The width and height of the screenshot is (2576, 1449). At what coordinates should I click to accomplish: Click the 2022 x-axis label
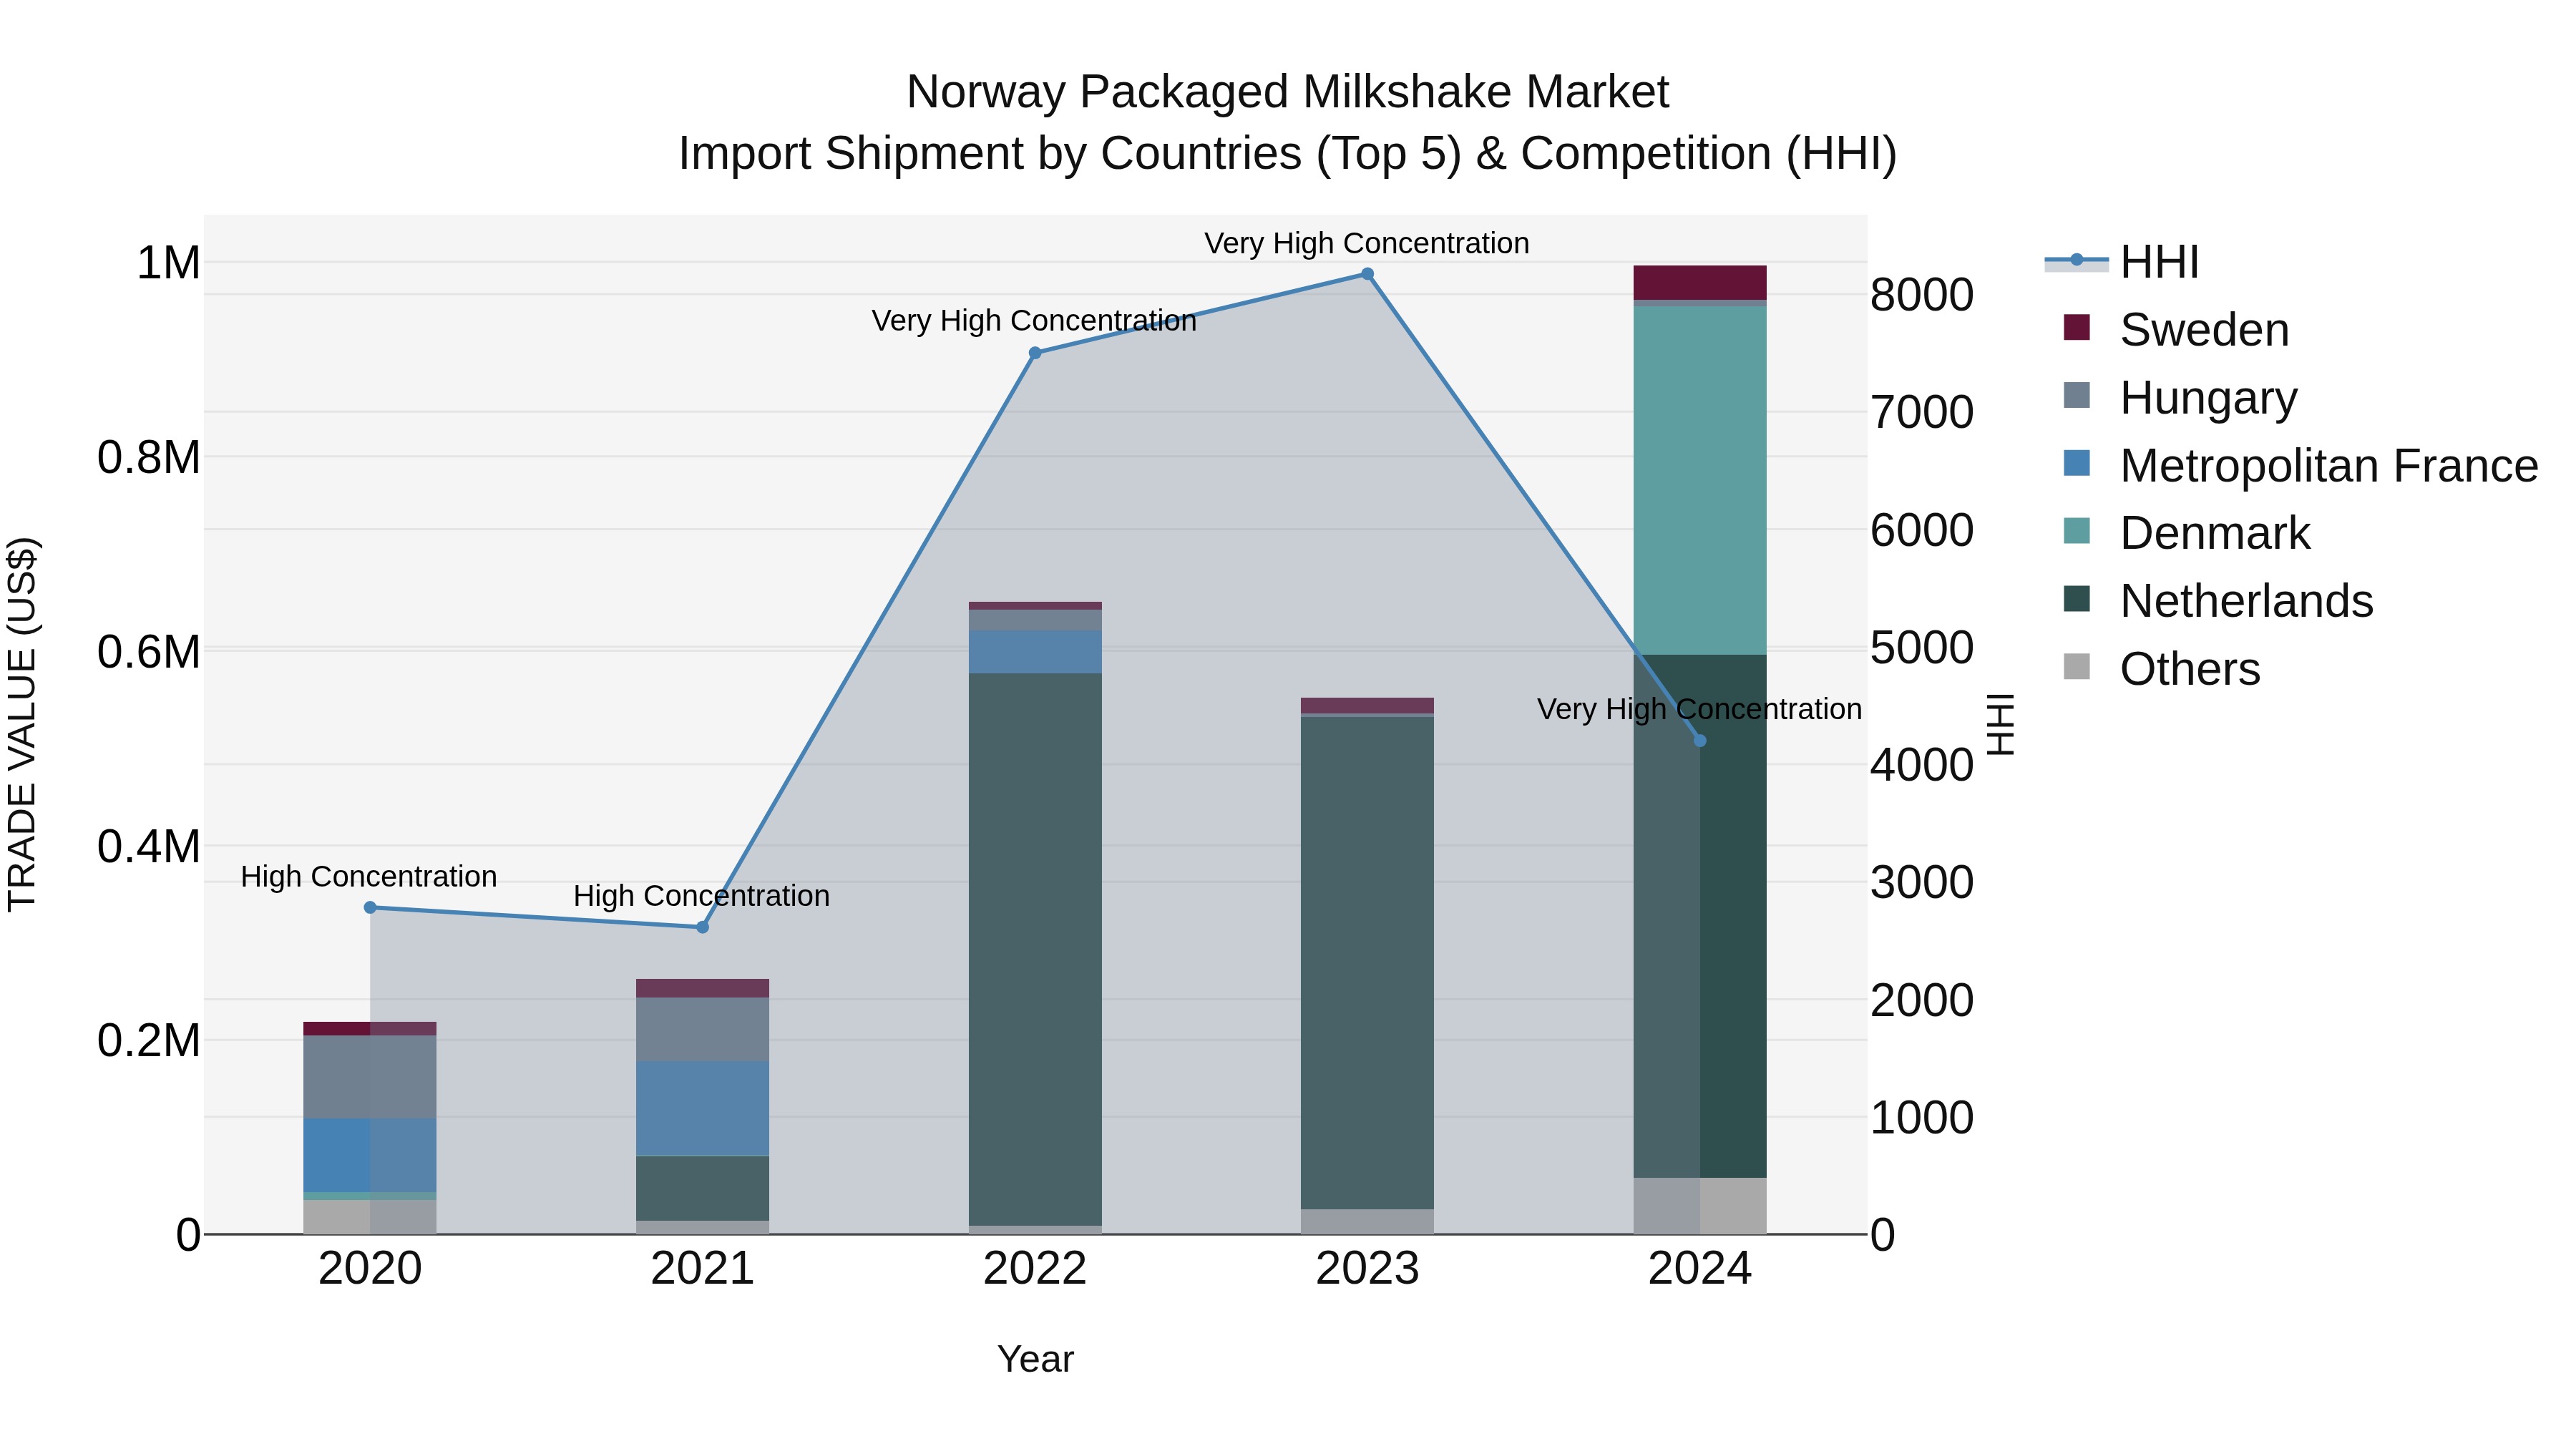pos(1035,1270)
